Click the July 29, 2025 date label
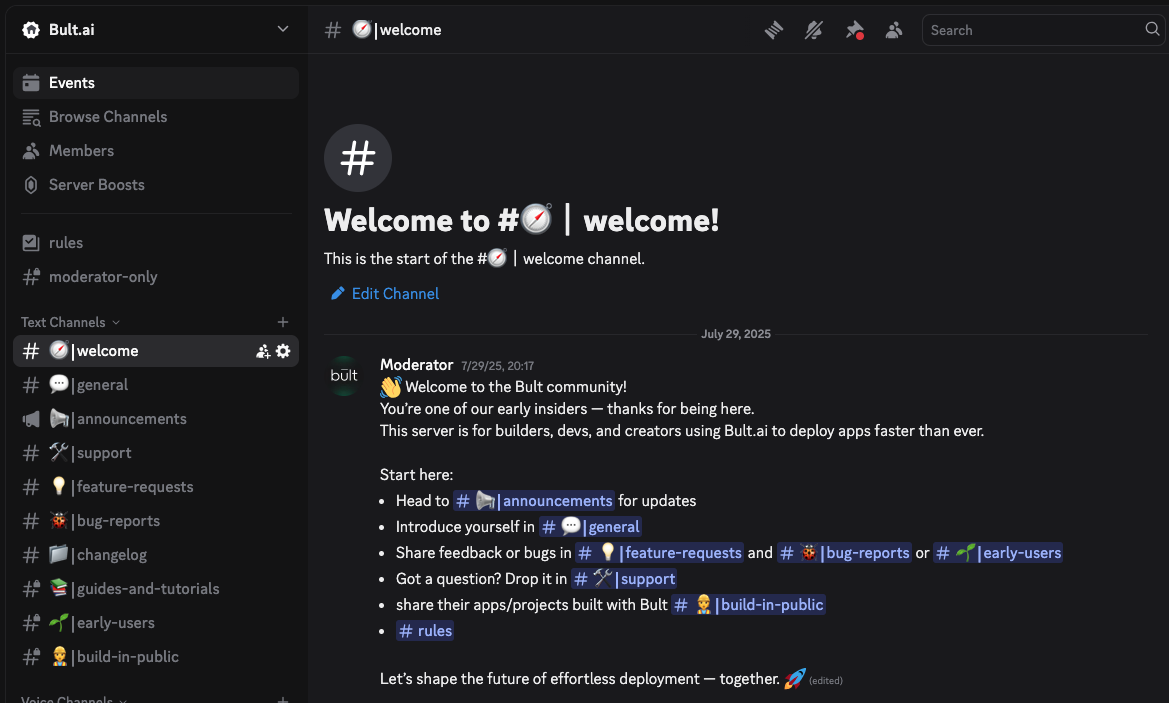Viewport: 1169px width, 703px height. 736,334
